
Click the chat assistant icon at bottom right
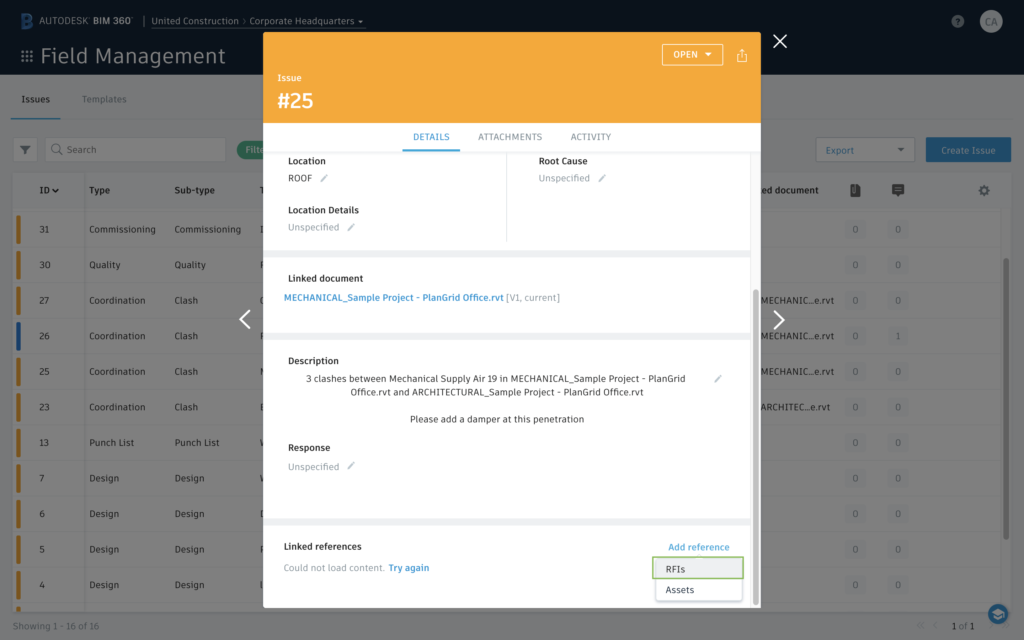pos(997,613)
